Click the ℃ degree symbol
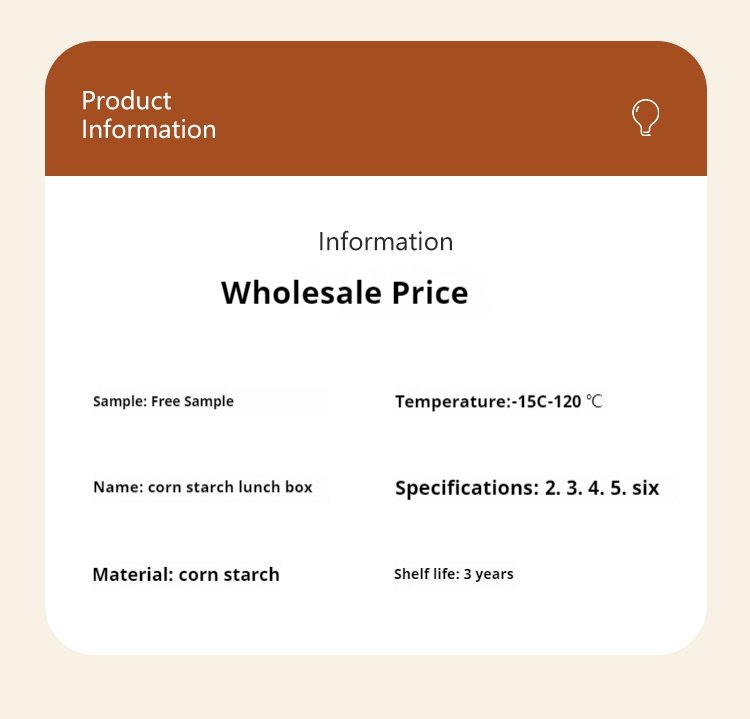This screenshot has height=719, width=750. (x=594, y=402)
